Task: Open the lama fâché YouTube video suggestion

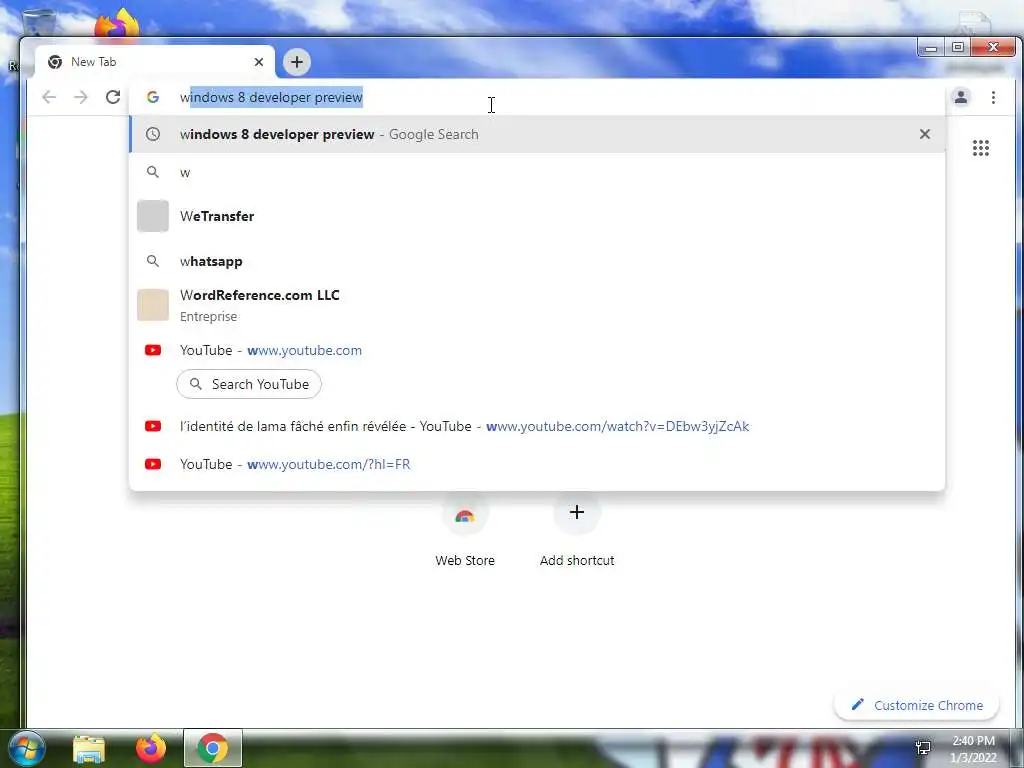Action: (x=537, y=426)
